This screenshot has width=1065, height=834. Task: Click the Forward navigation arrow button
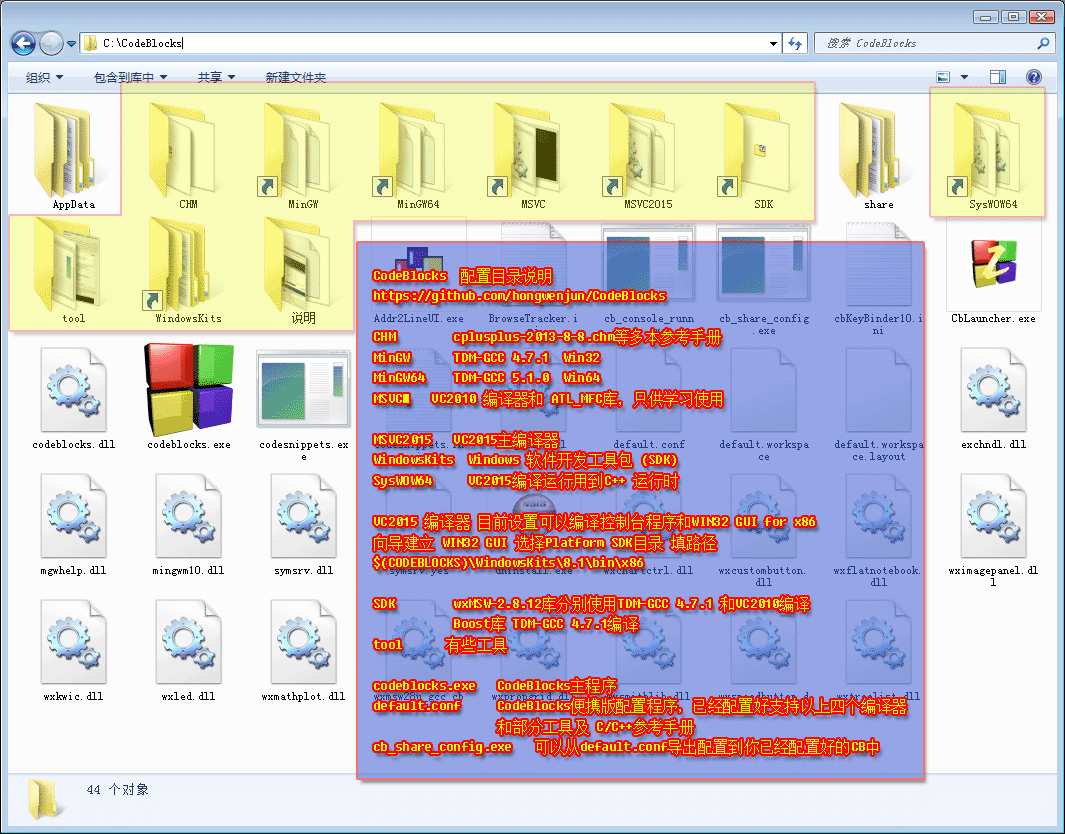coord(52,43)
